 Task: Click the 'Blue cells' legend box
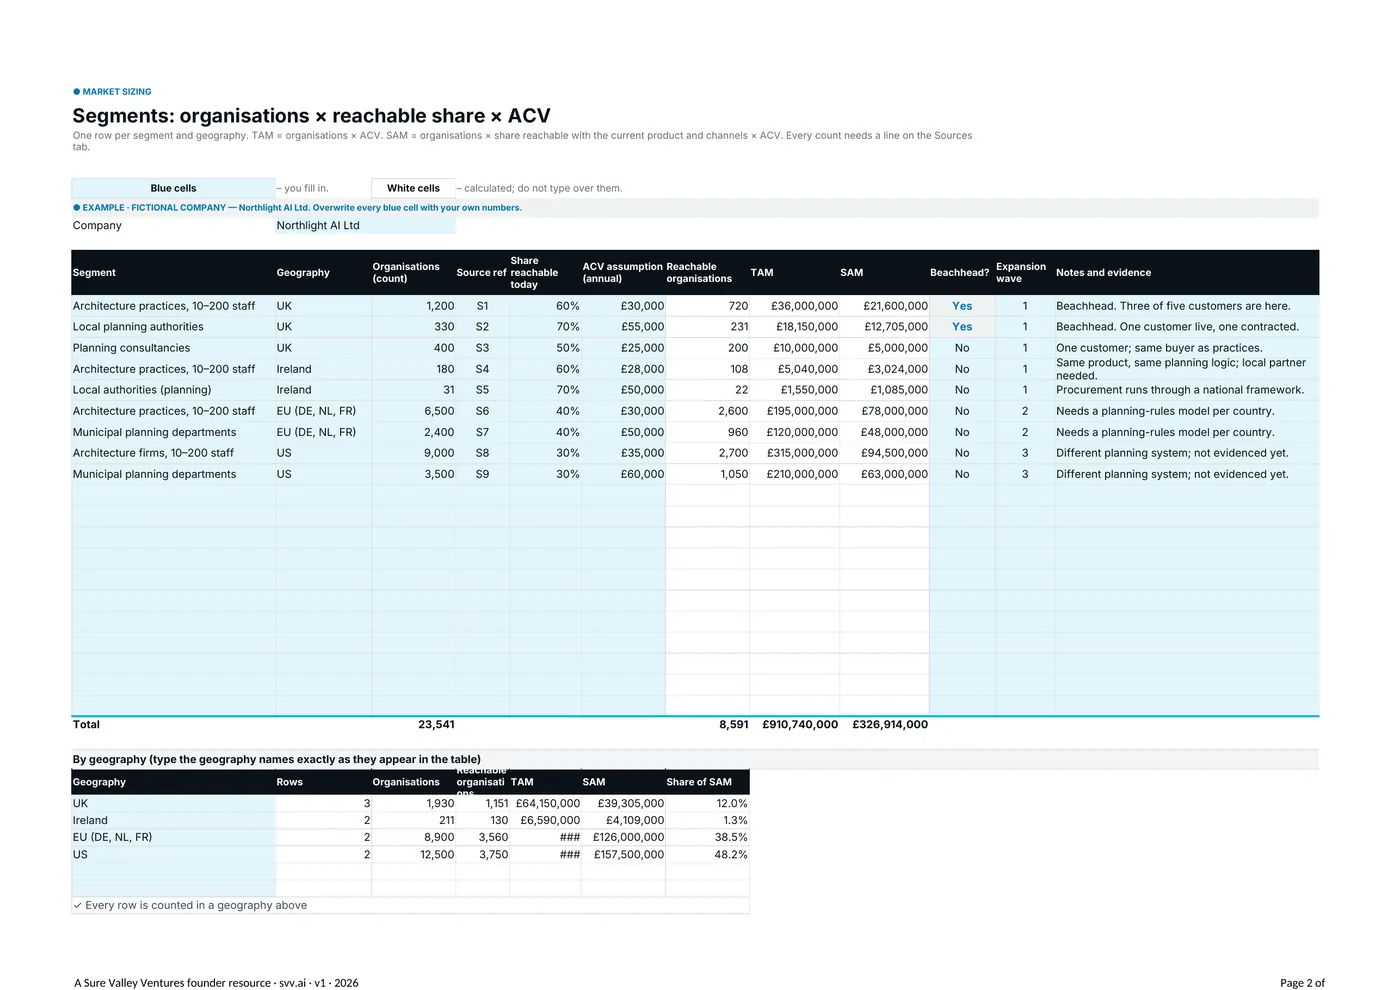tap(173, 188)
